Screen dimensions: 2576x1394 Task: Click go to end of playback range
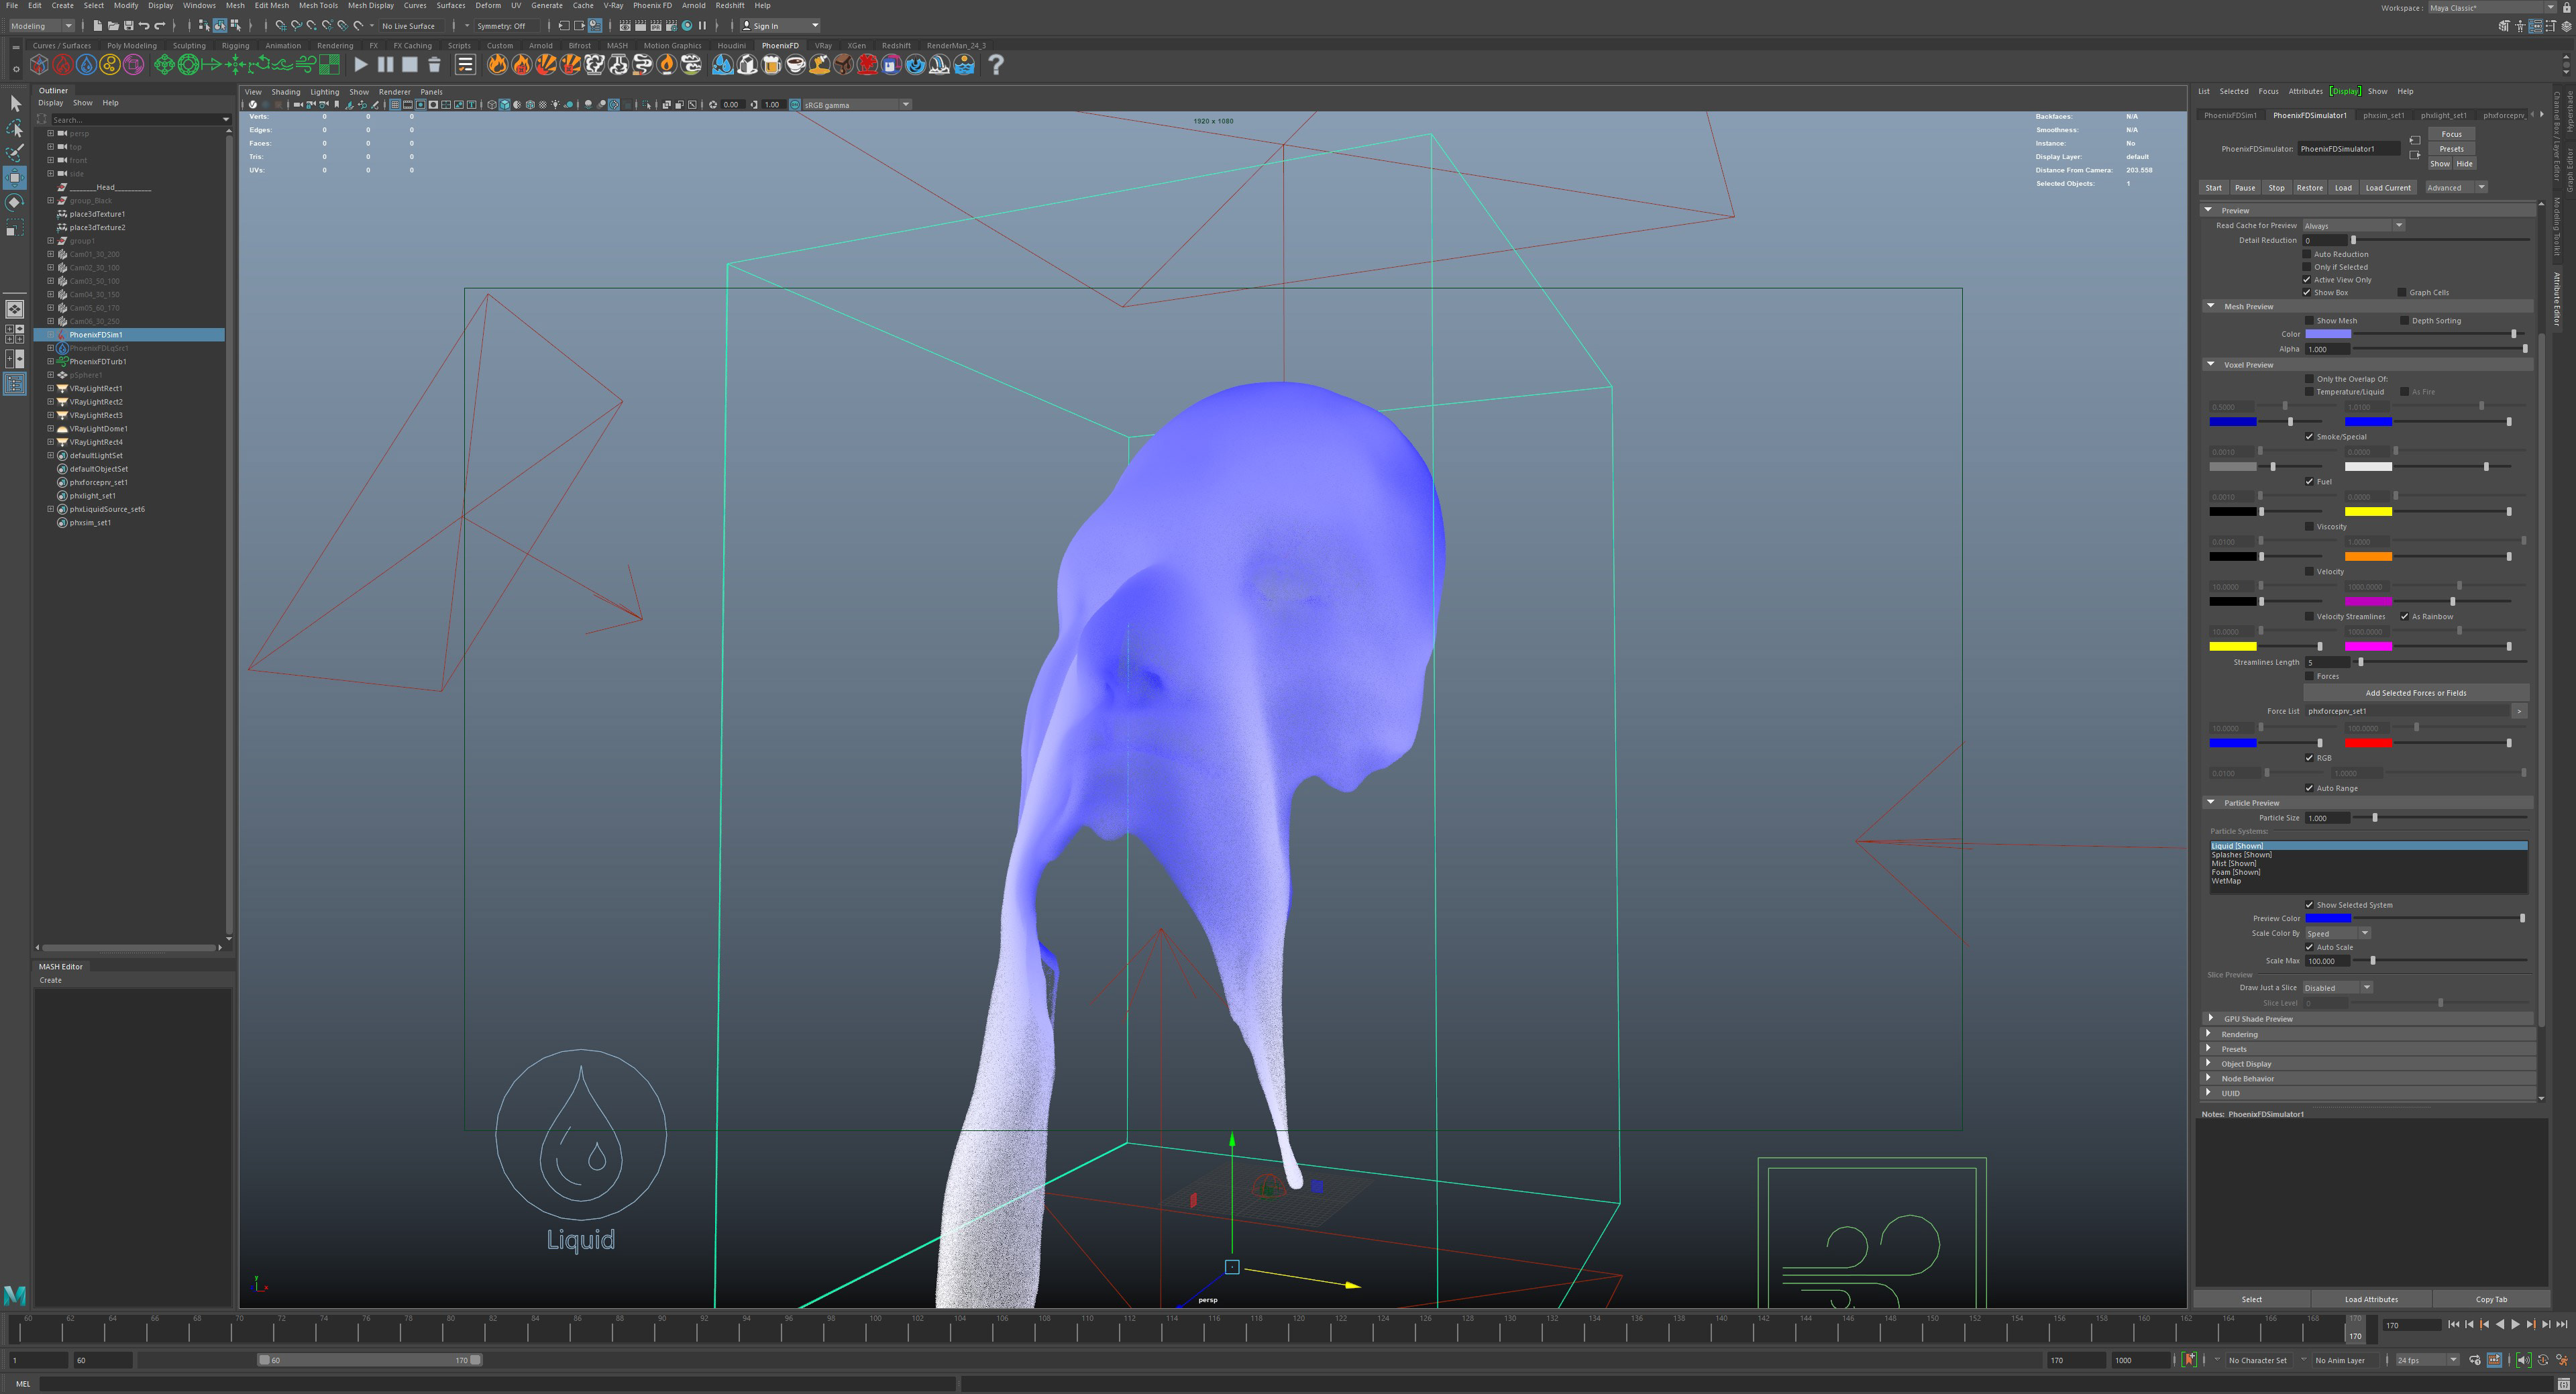point(2562,1324)
